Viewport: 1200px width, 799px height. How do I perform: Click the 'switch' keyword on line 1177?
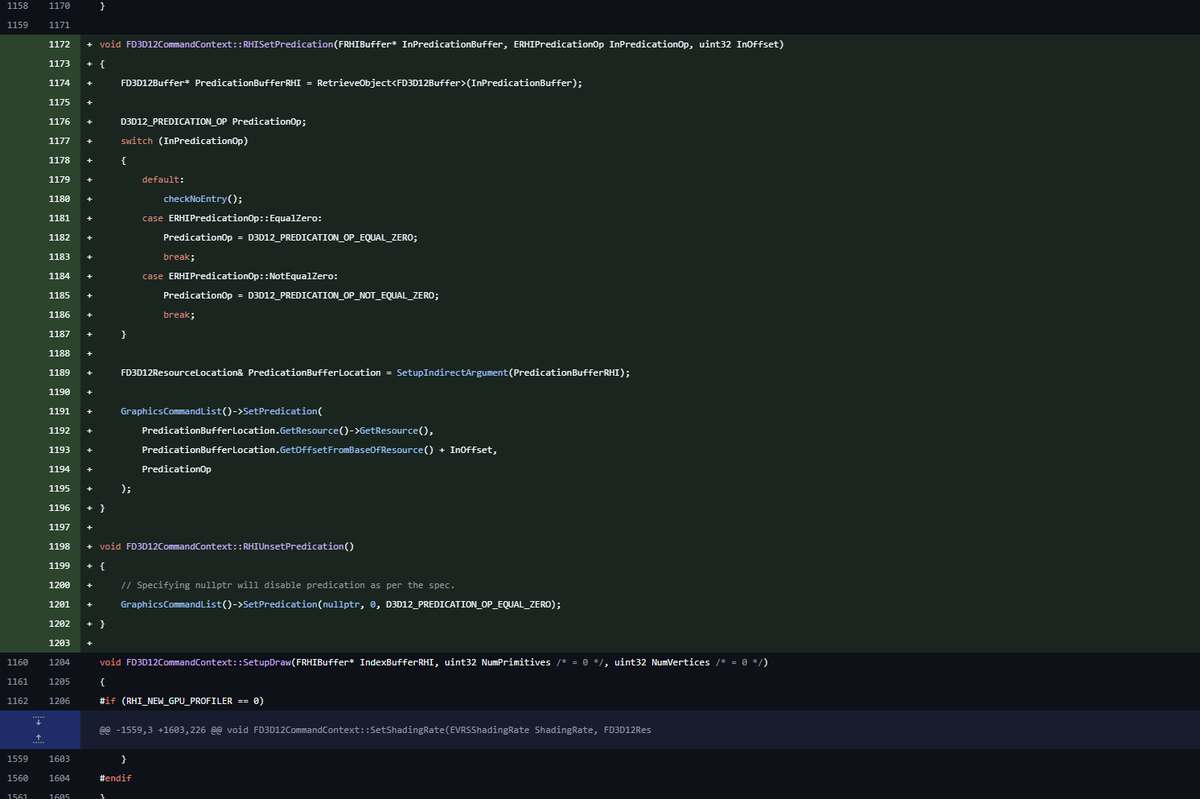137,141
